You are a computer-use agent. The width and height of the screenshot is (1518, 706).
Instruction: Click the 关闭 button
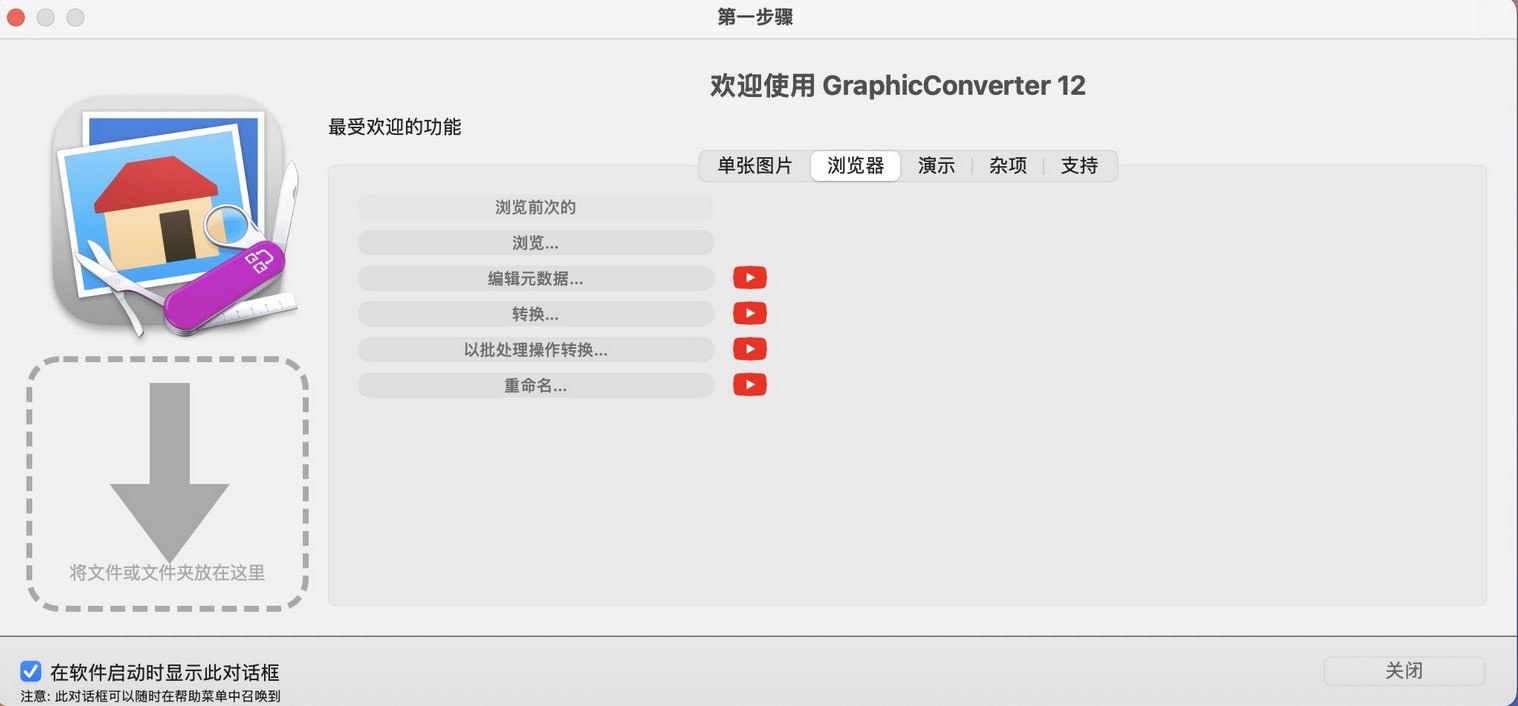[1404, 671]
